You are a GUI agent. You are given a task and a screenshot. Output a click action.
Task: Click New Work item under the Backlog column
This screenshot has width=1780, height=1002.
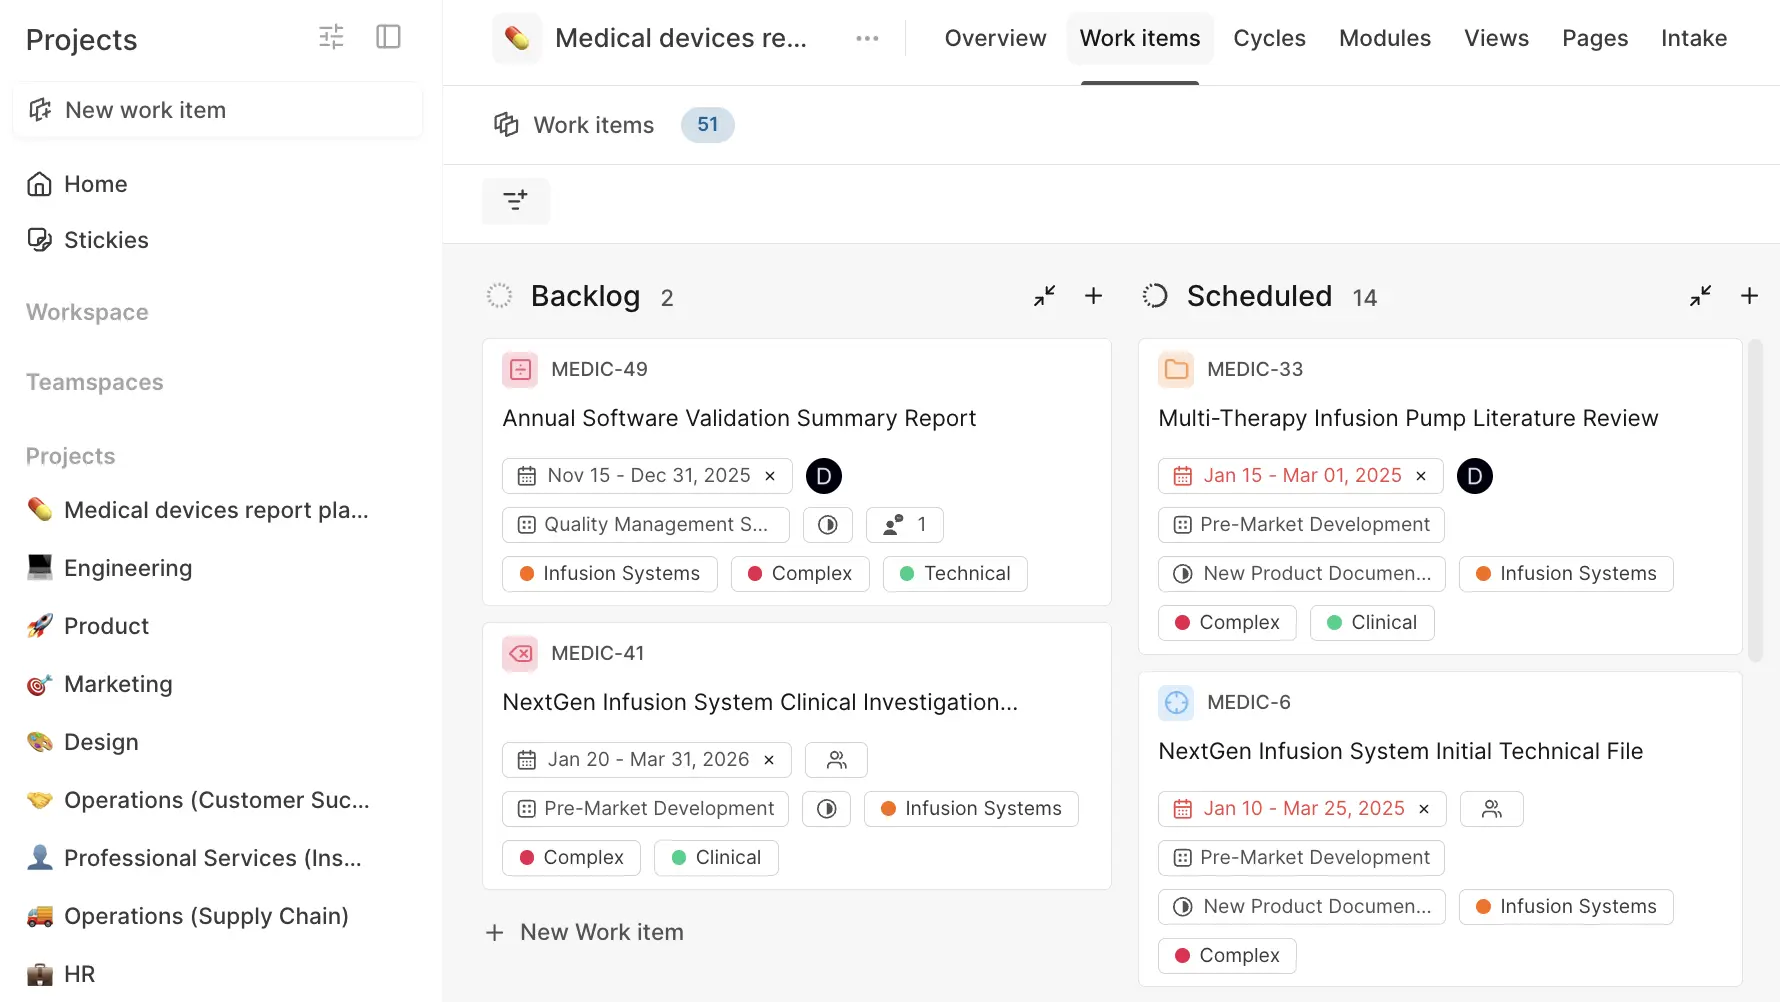(x=584, y=932)
